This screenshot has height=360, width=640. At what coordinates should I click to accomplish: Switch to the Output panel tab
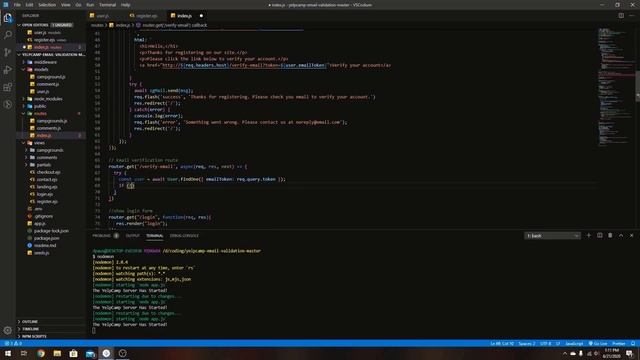click(133, 236)
